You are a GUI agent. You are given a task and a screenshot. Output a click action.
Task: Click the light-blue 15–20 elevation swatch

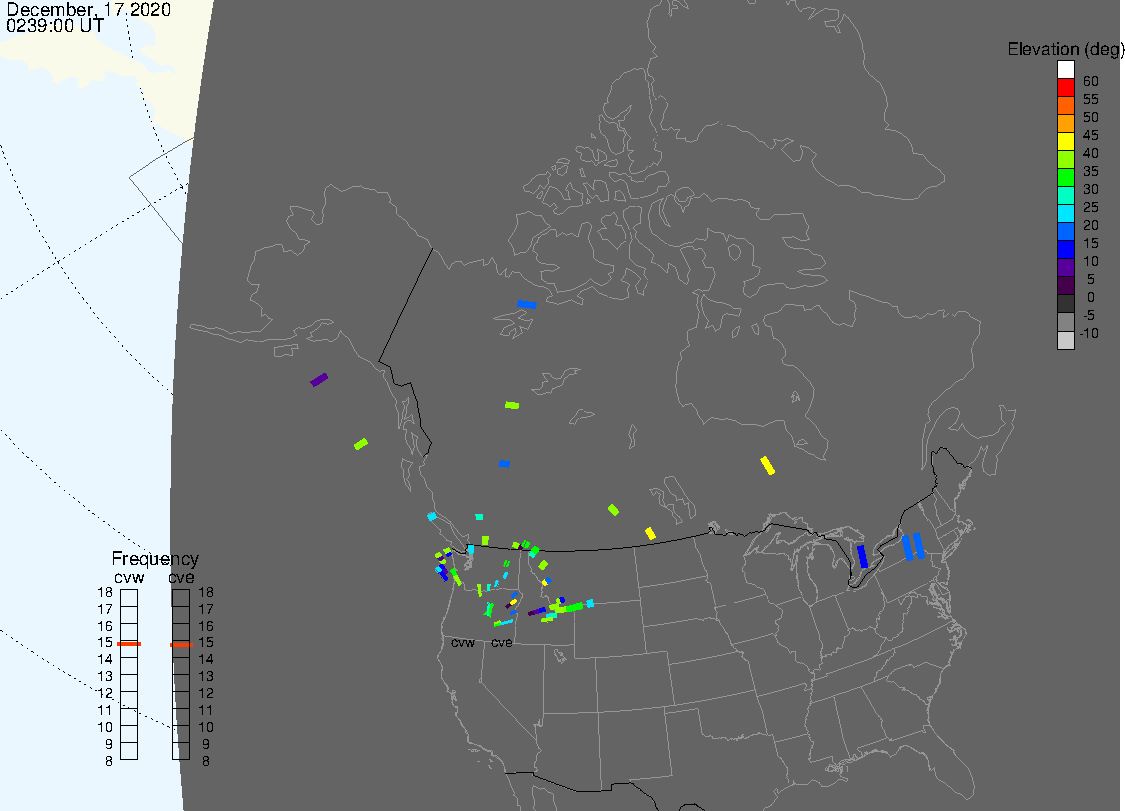coord(1065,231)
